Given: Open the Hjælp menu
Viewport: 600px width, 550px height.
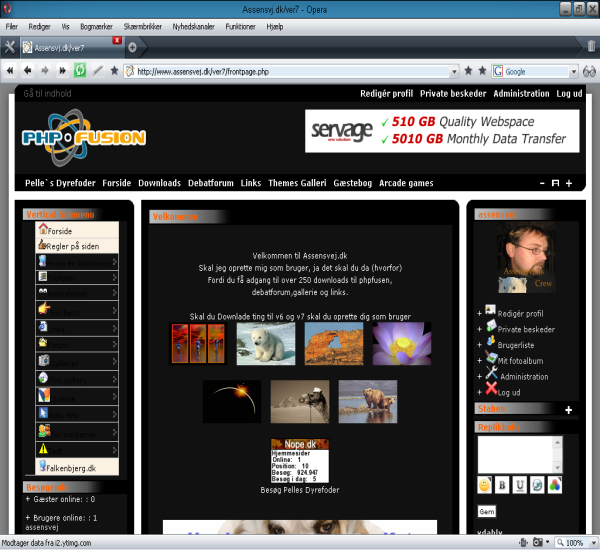Looking at the screenshot, I should pyautogui.click(x=275, y=26).
